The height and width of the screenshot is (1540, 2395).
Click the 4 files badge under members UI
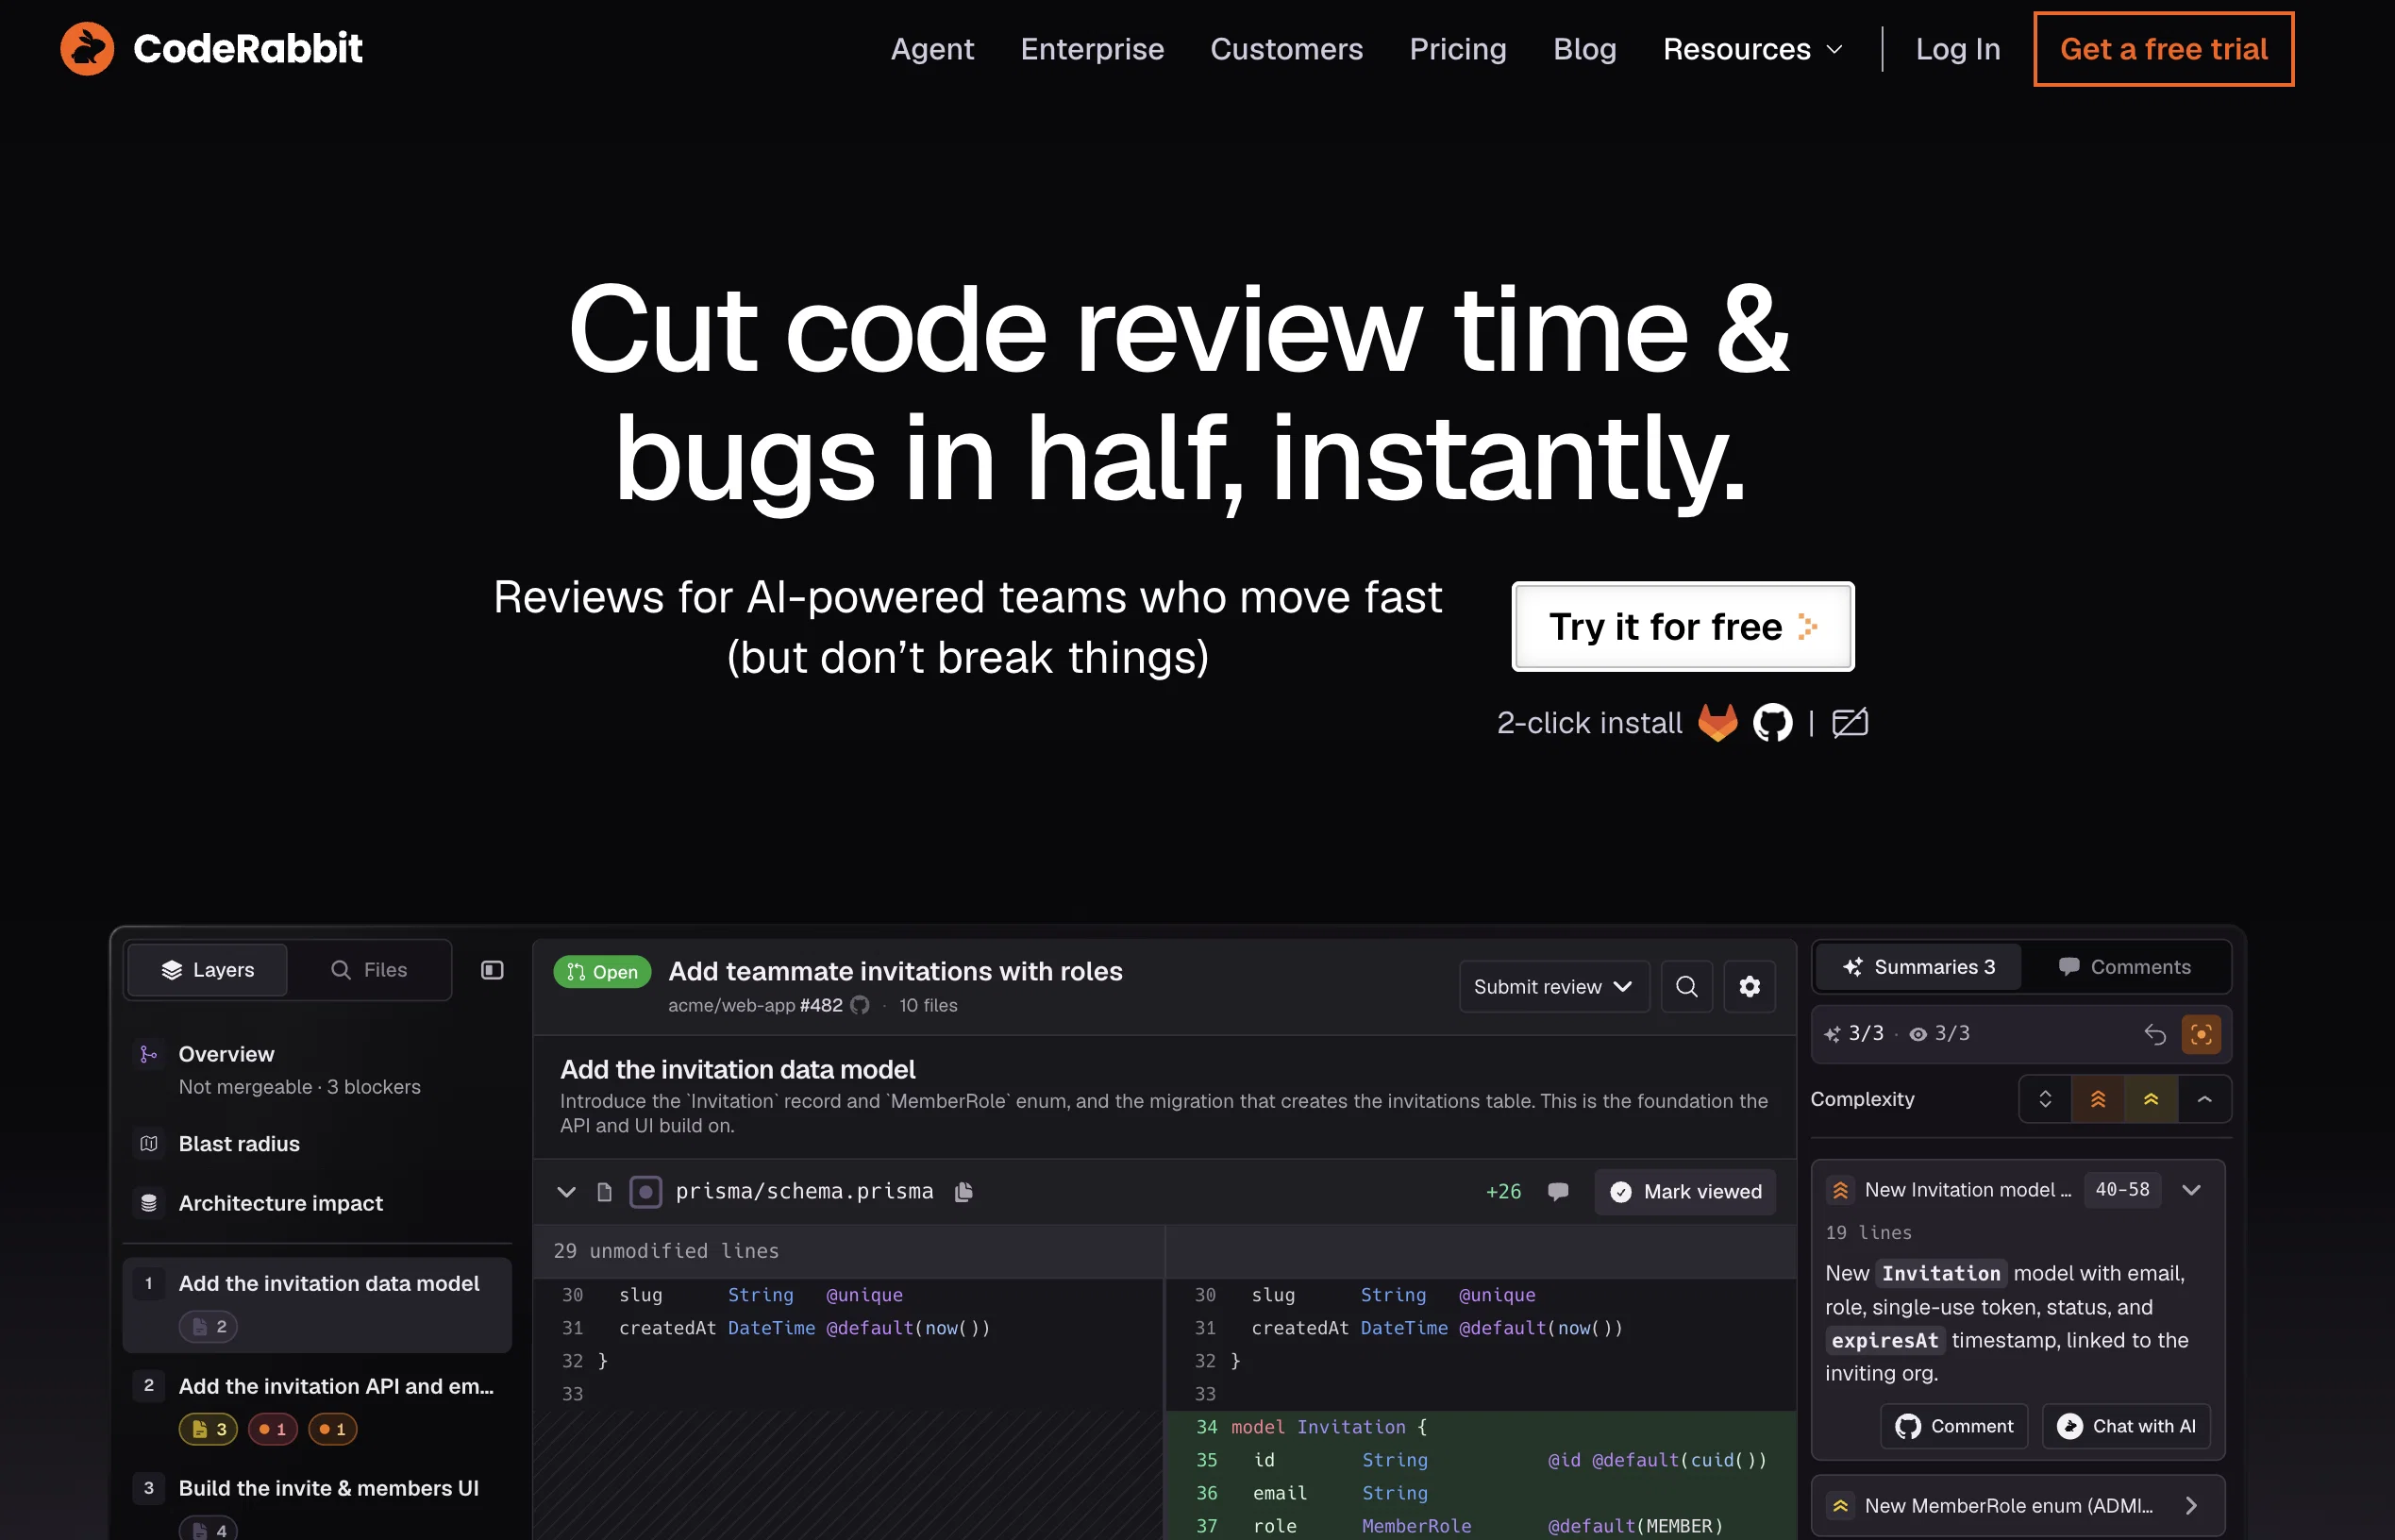208,1529
